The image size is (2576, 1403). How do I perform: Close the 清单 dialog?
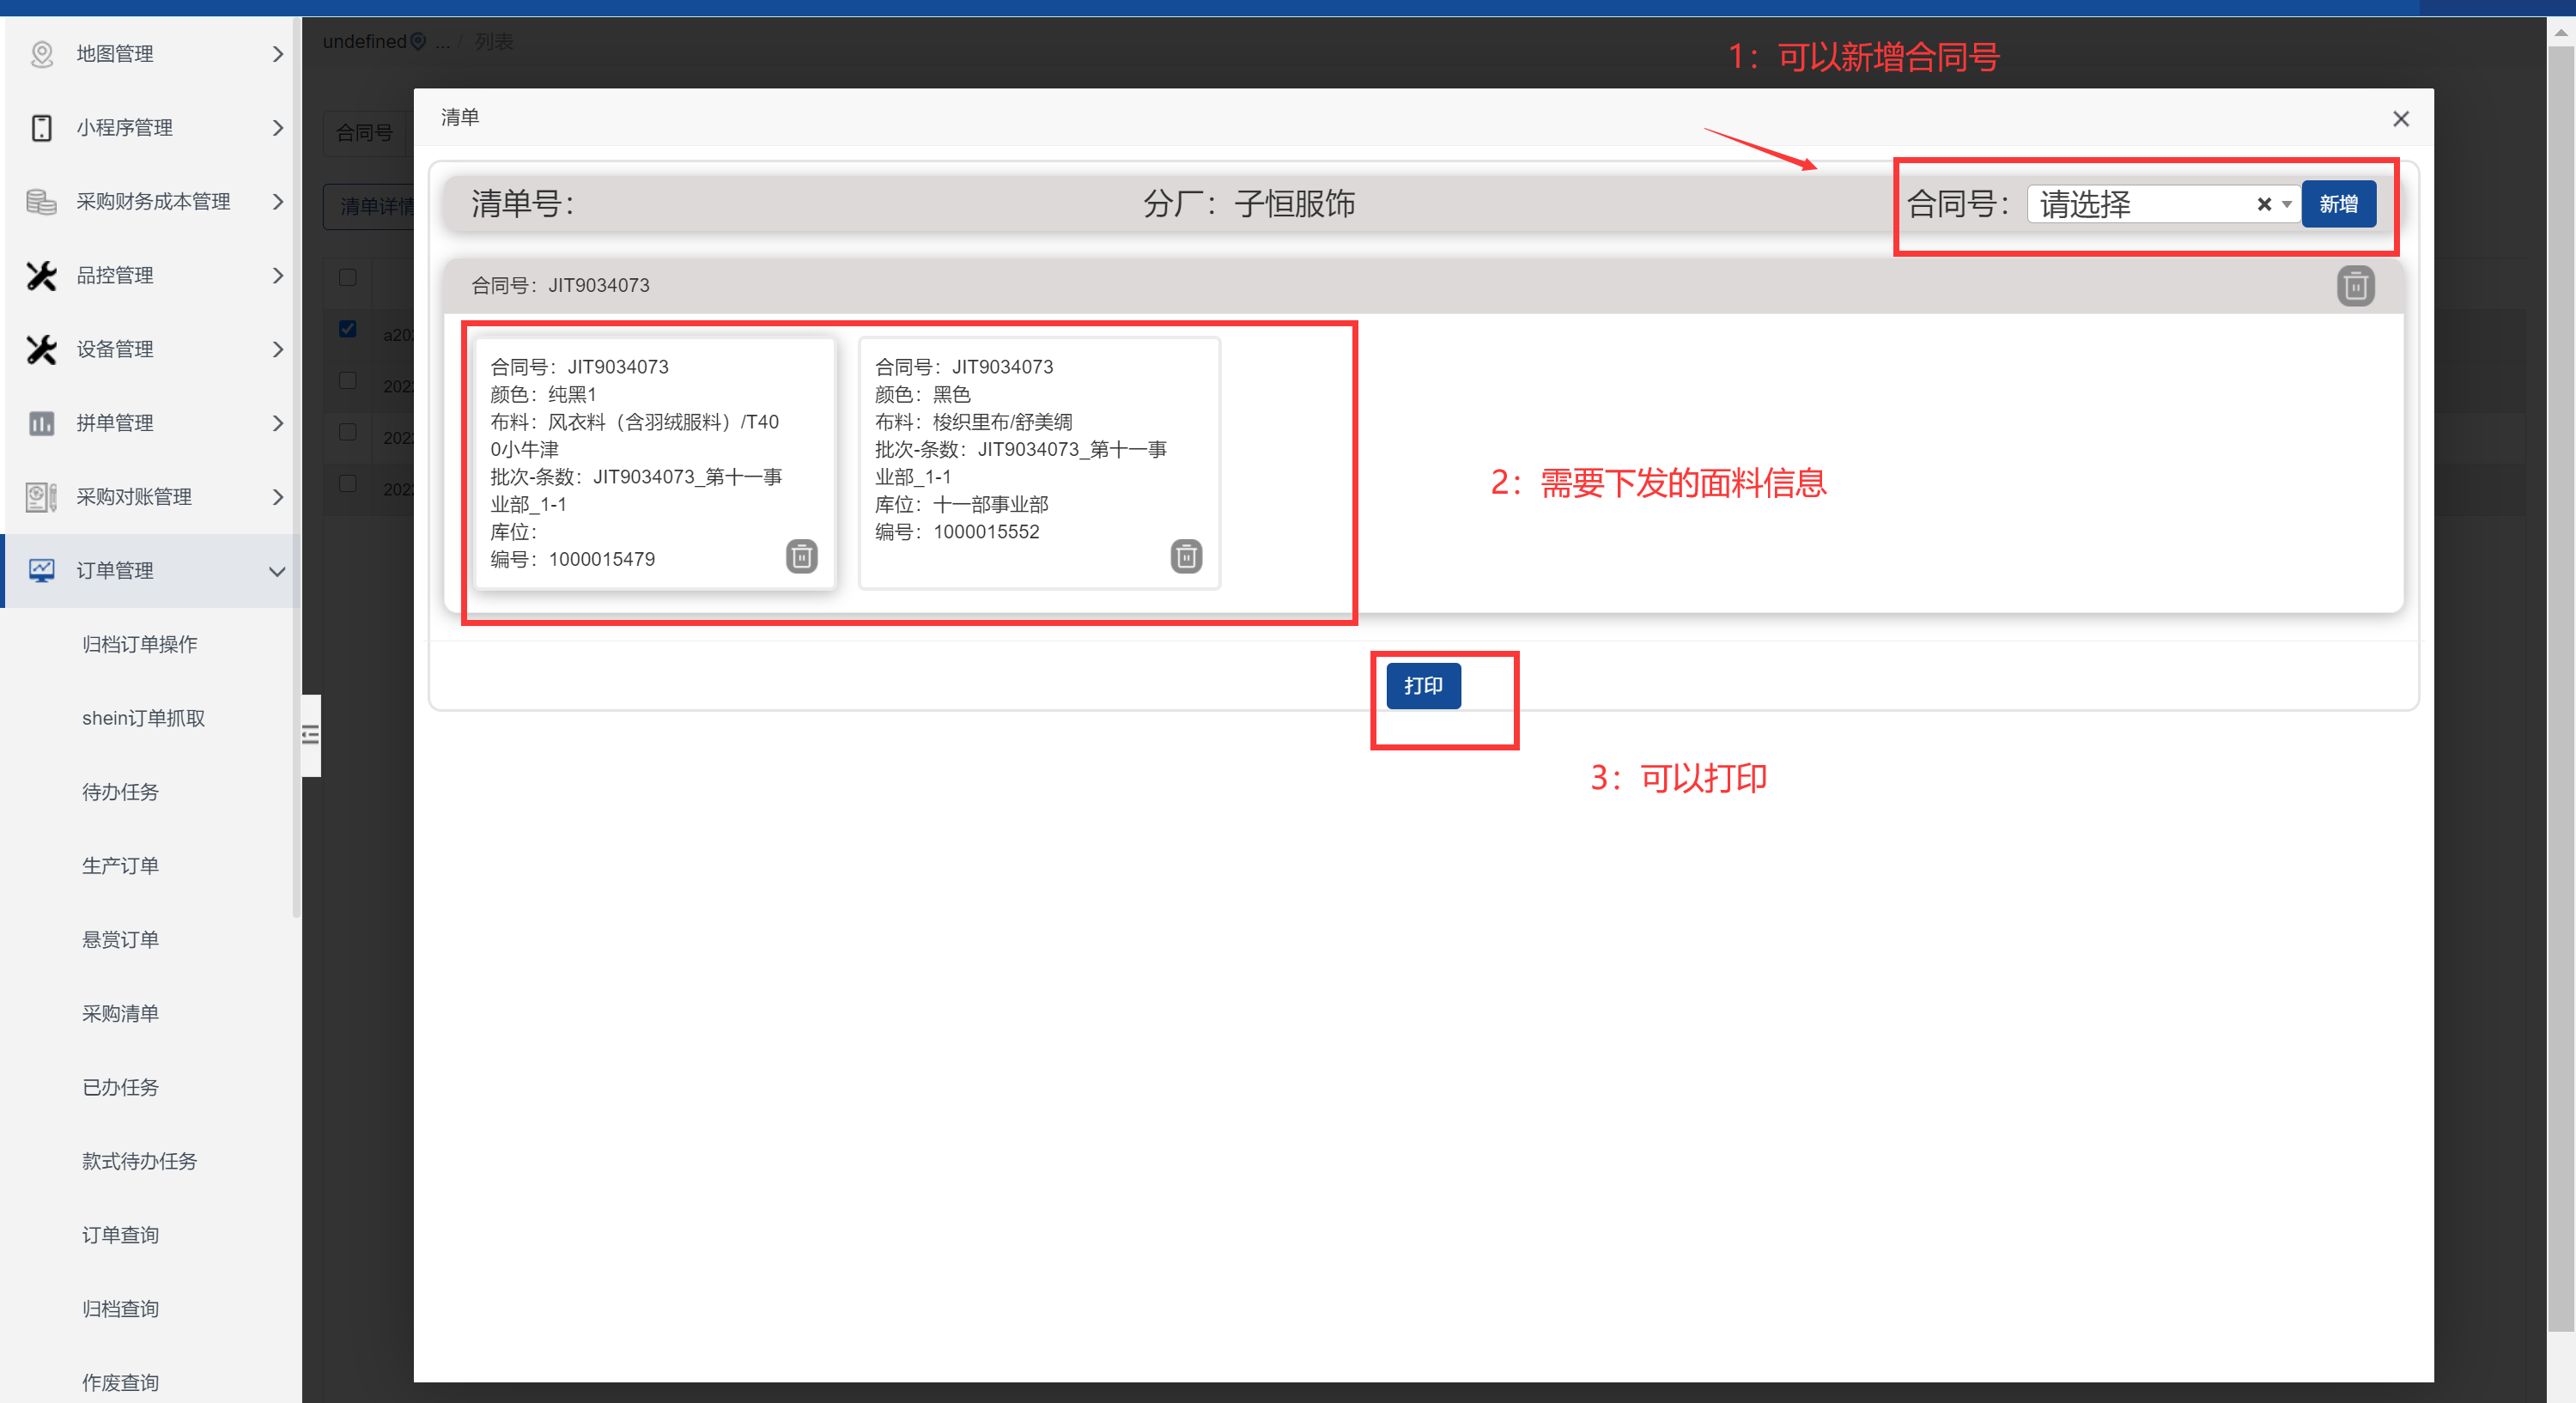coord(2400,119)
